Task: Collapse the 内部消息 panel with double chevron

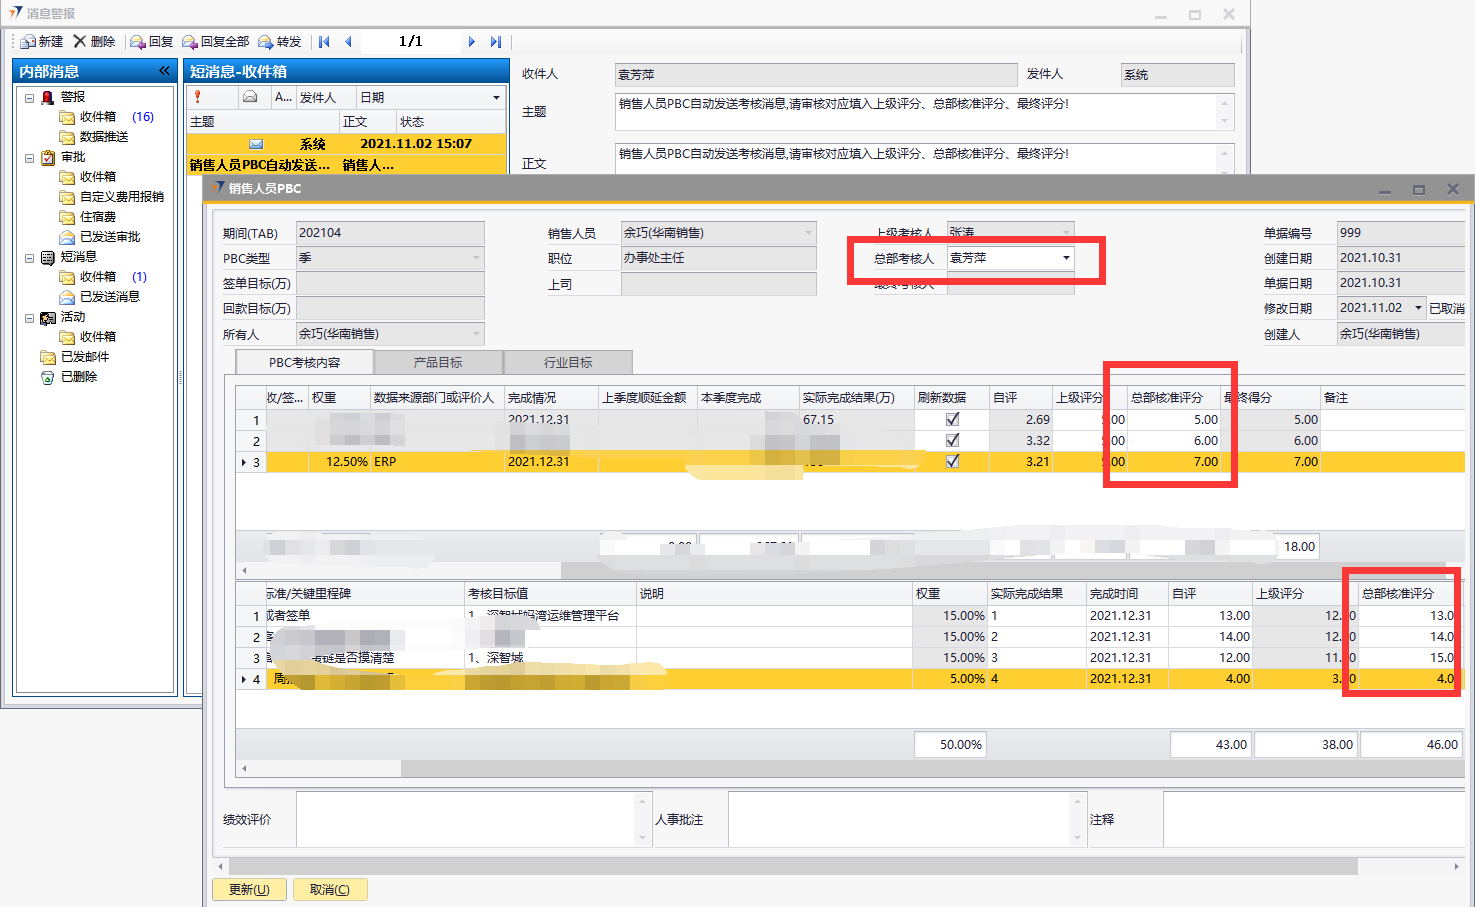Action: click(x=164, y=71)
